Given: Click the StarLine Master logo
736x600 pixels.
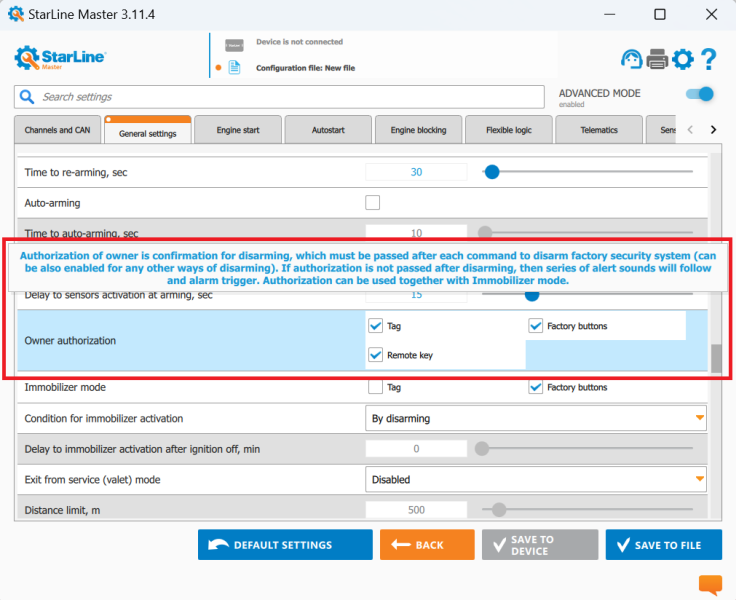Looking at the screenshot, I should tap(60, 58).
